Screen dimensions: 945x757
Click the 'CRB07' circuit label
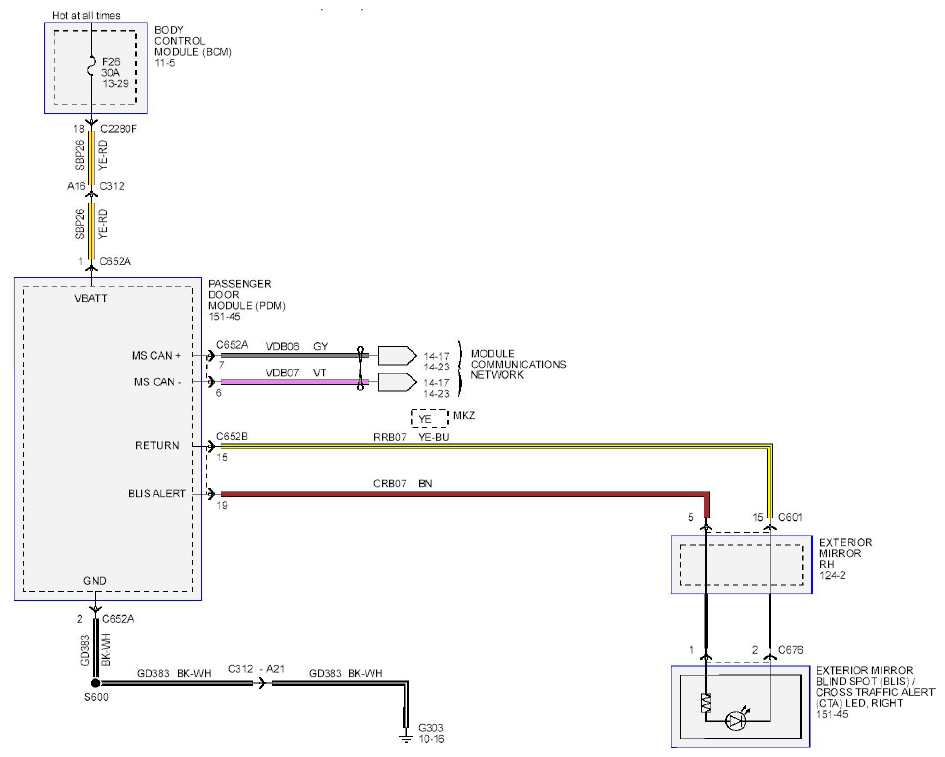390,483
